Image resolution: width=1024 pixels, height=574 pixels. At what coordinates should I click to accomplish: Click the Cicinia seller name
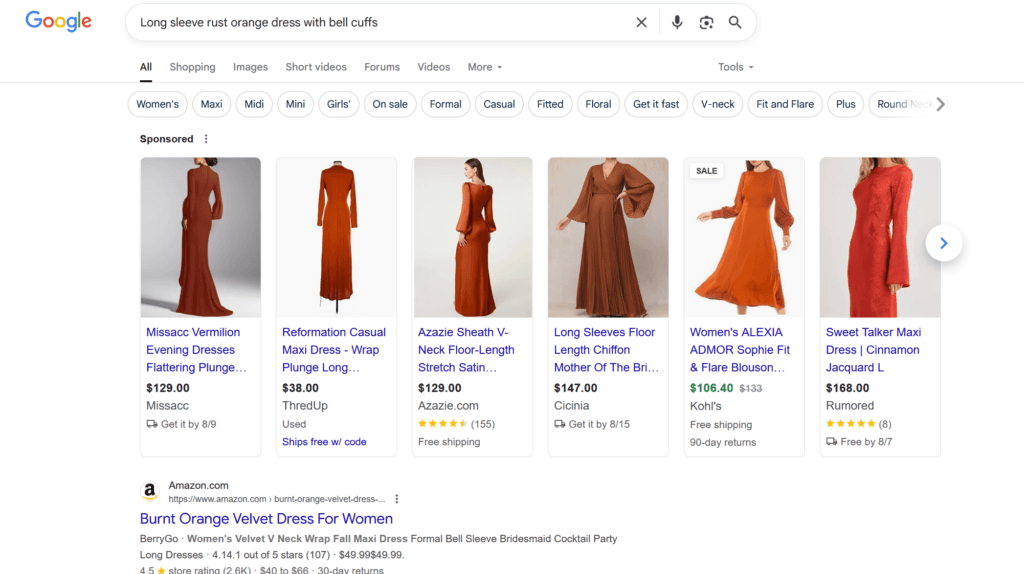[x=571, y=406]
